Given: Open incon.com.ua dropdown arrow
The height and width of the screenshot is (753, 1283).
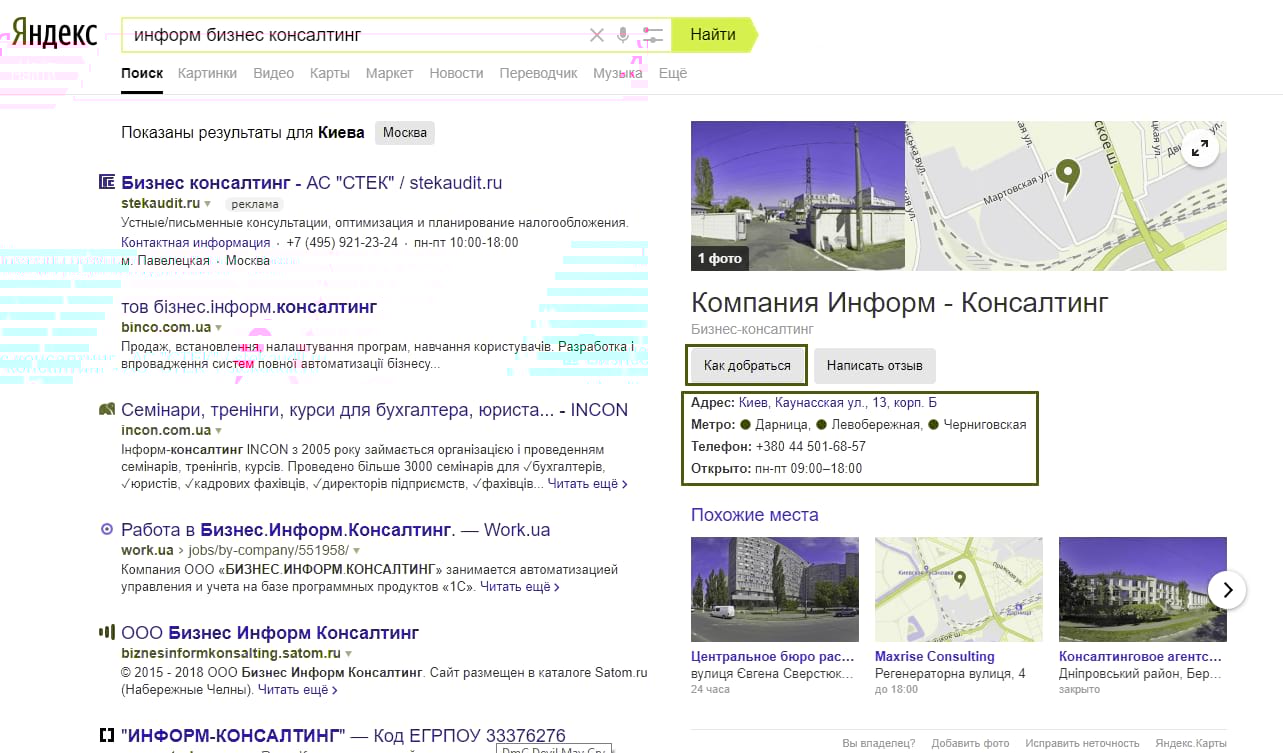Looking at the screenshot, I should point(218,431).
